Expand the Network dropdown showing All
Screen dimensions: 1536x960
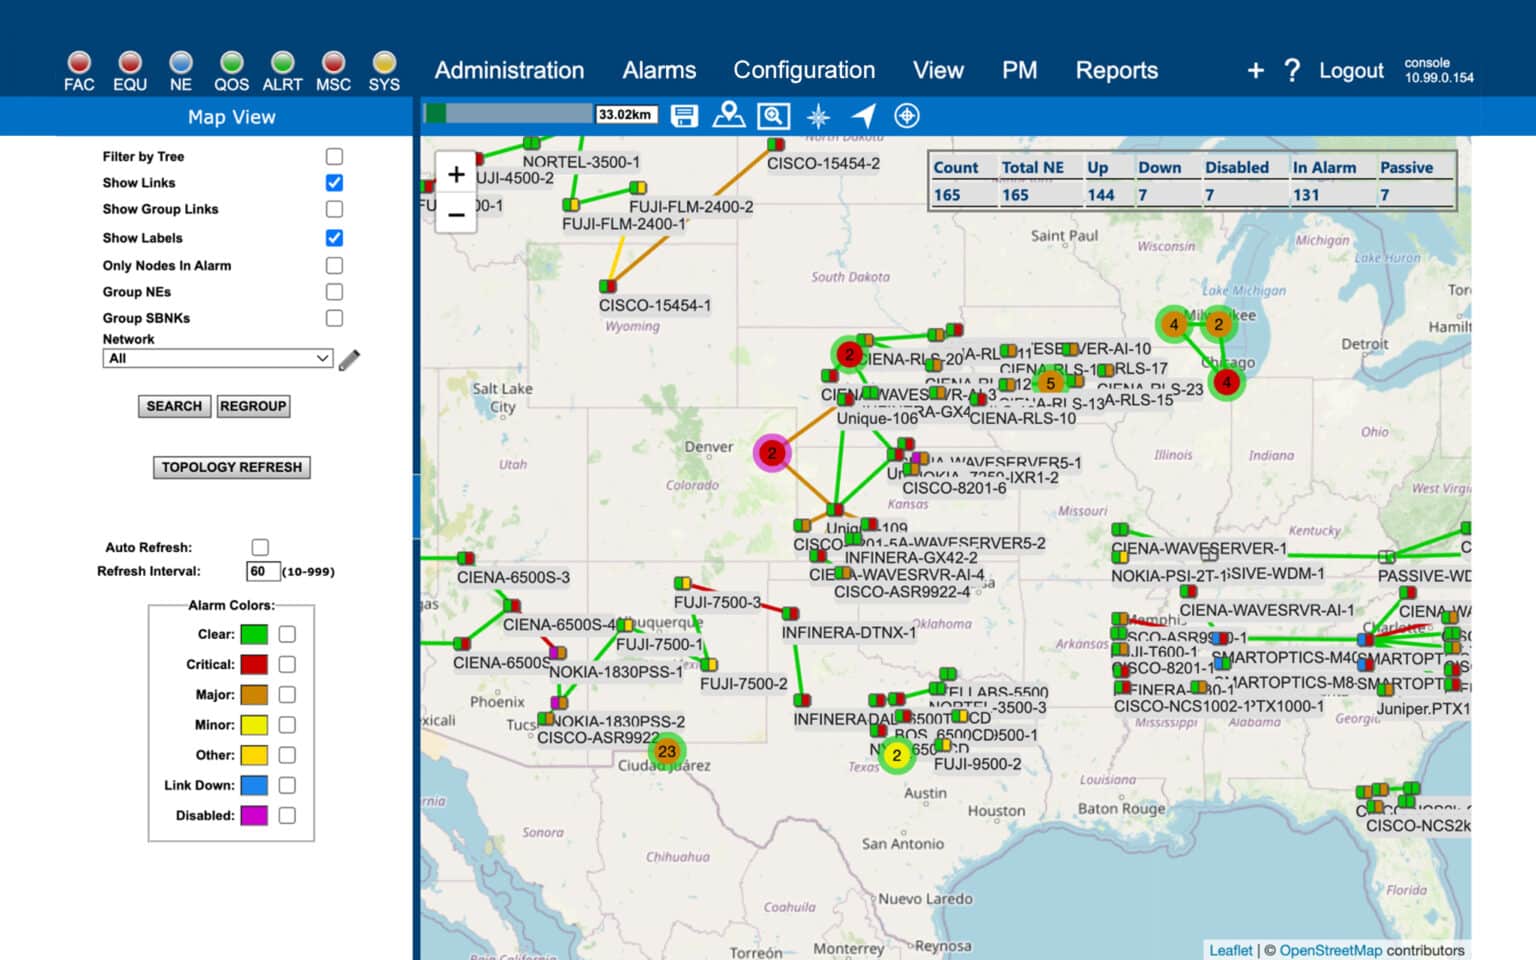point(217,359)
